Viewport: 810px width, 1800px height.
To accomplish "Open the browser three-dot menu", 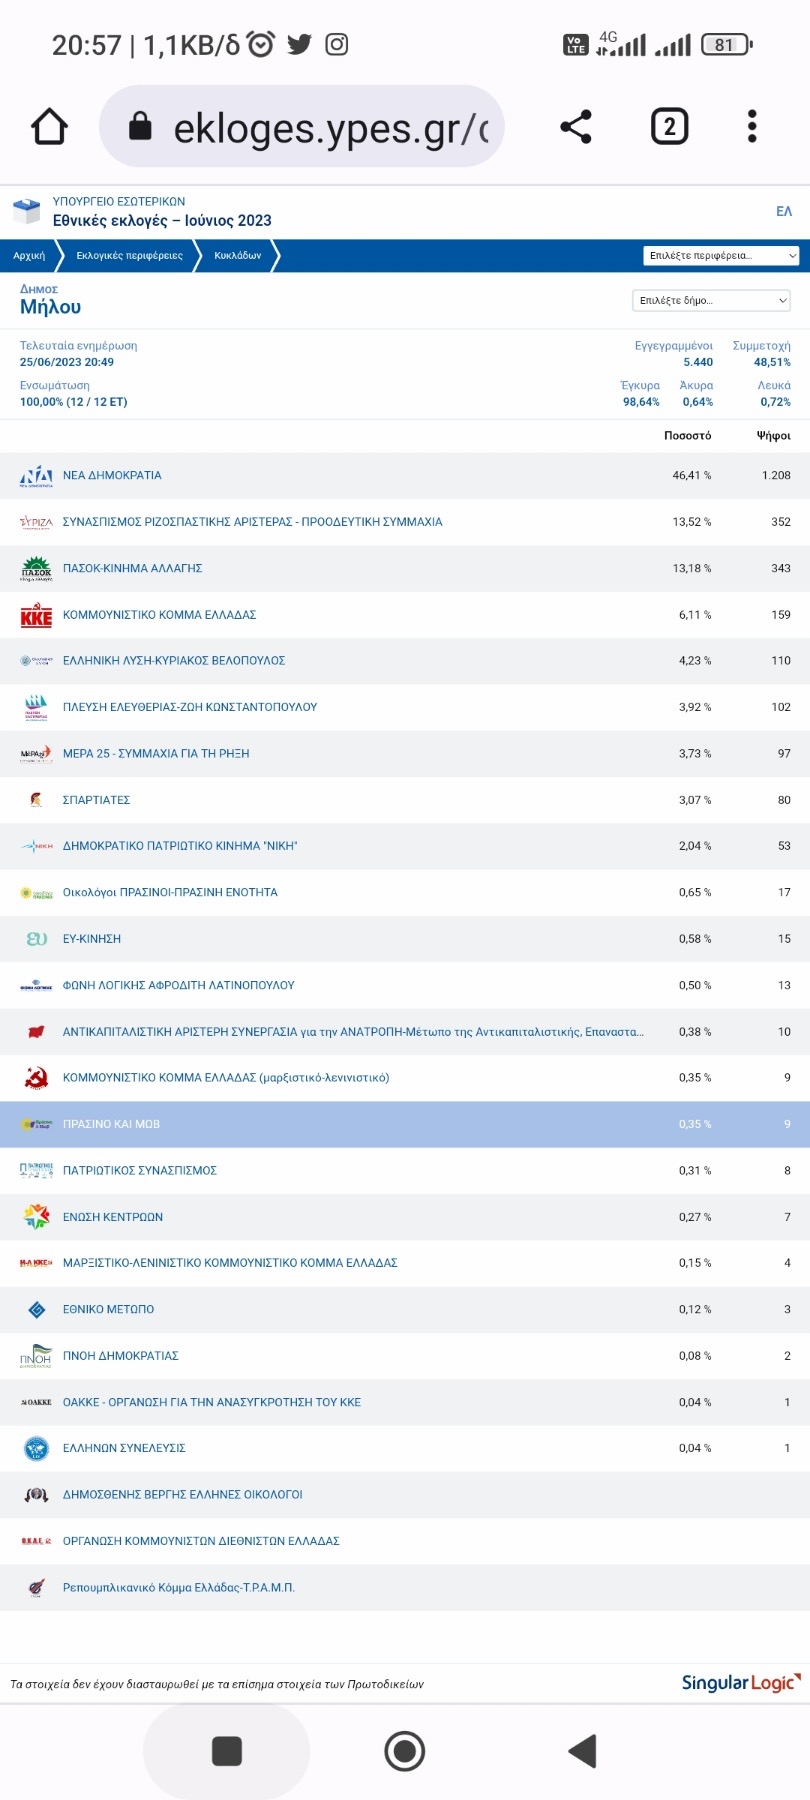I will [x=752, y=127].
